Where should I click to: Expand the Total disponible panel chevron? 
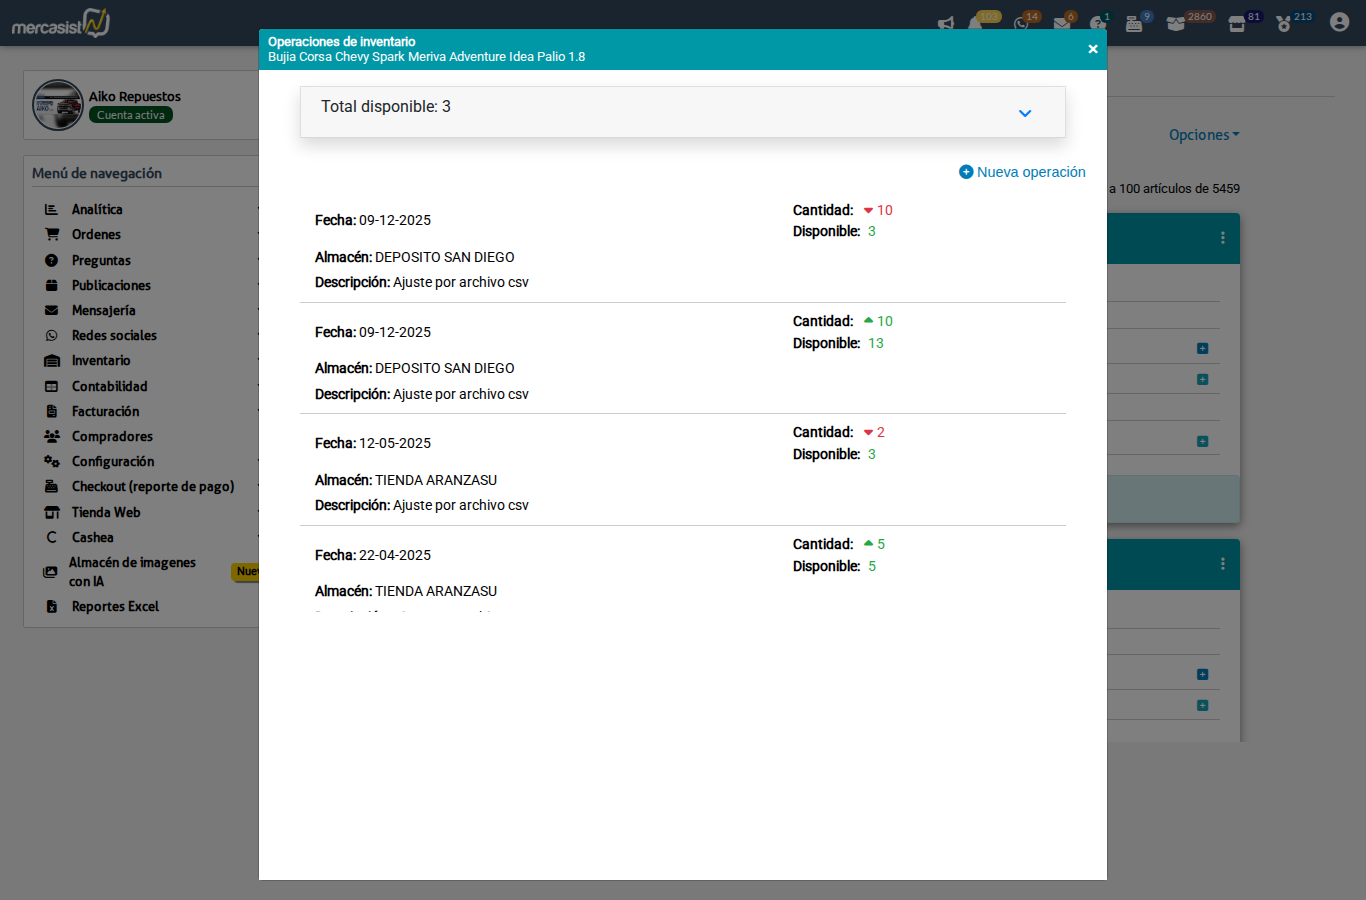pyautogui.click(x=1024, y=113)
